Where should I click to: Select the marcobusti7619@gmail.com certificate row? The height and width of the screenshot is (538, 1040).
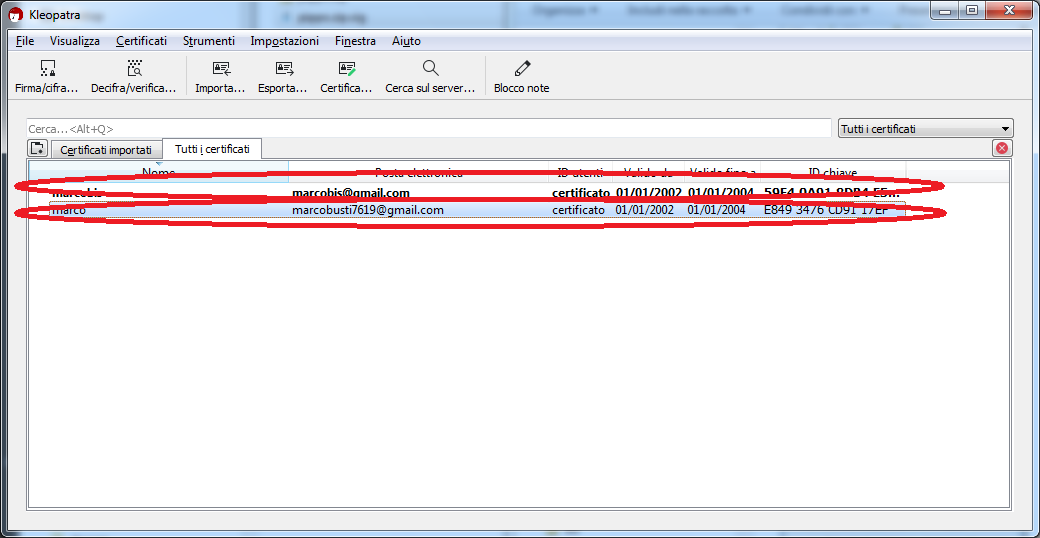(367, 210)
